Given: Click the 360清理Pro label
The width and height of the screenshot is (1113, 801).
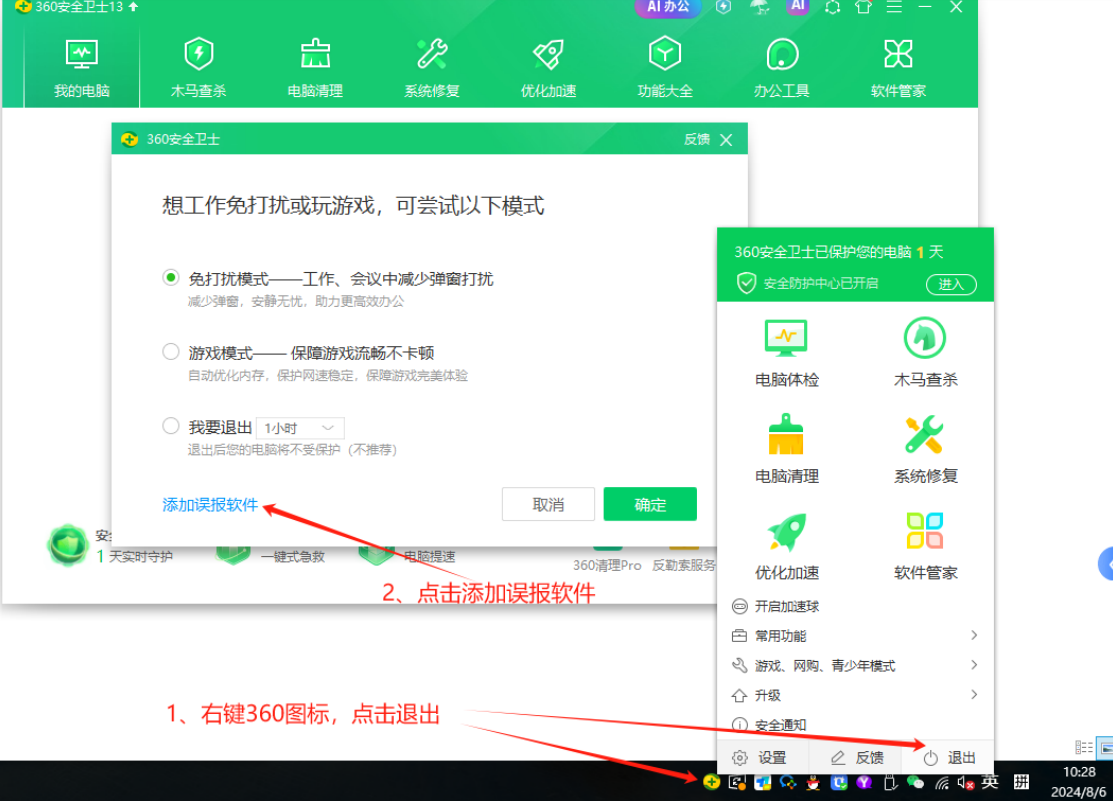Looking at the screenshot, I should (607, 565).
